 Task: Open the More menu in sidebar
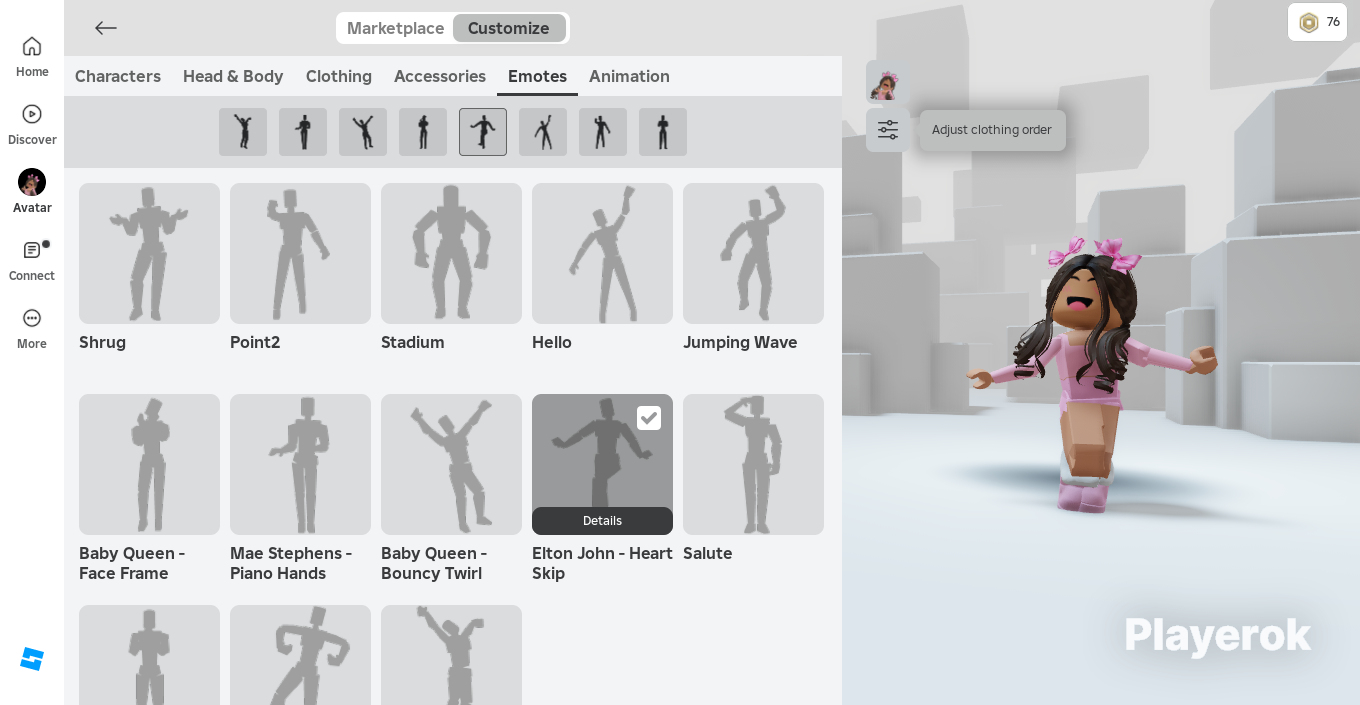pos(32,329)
